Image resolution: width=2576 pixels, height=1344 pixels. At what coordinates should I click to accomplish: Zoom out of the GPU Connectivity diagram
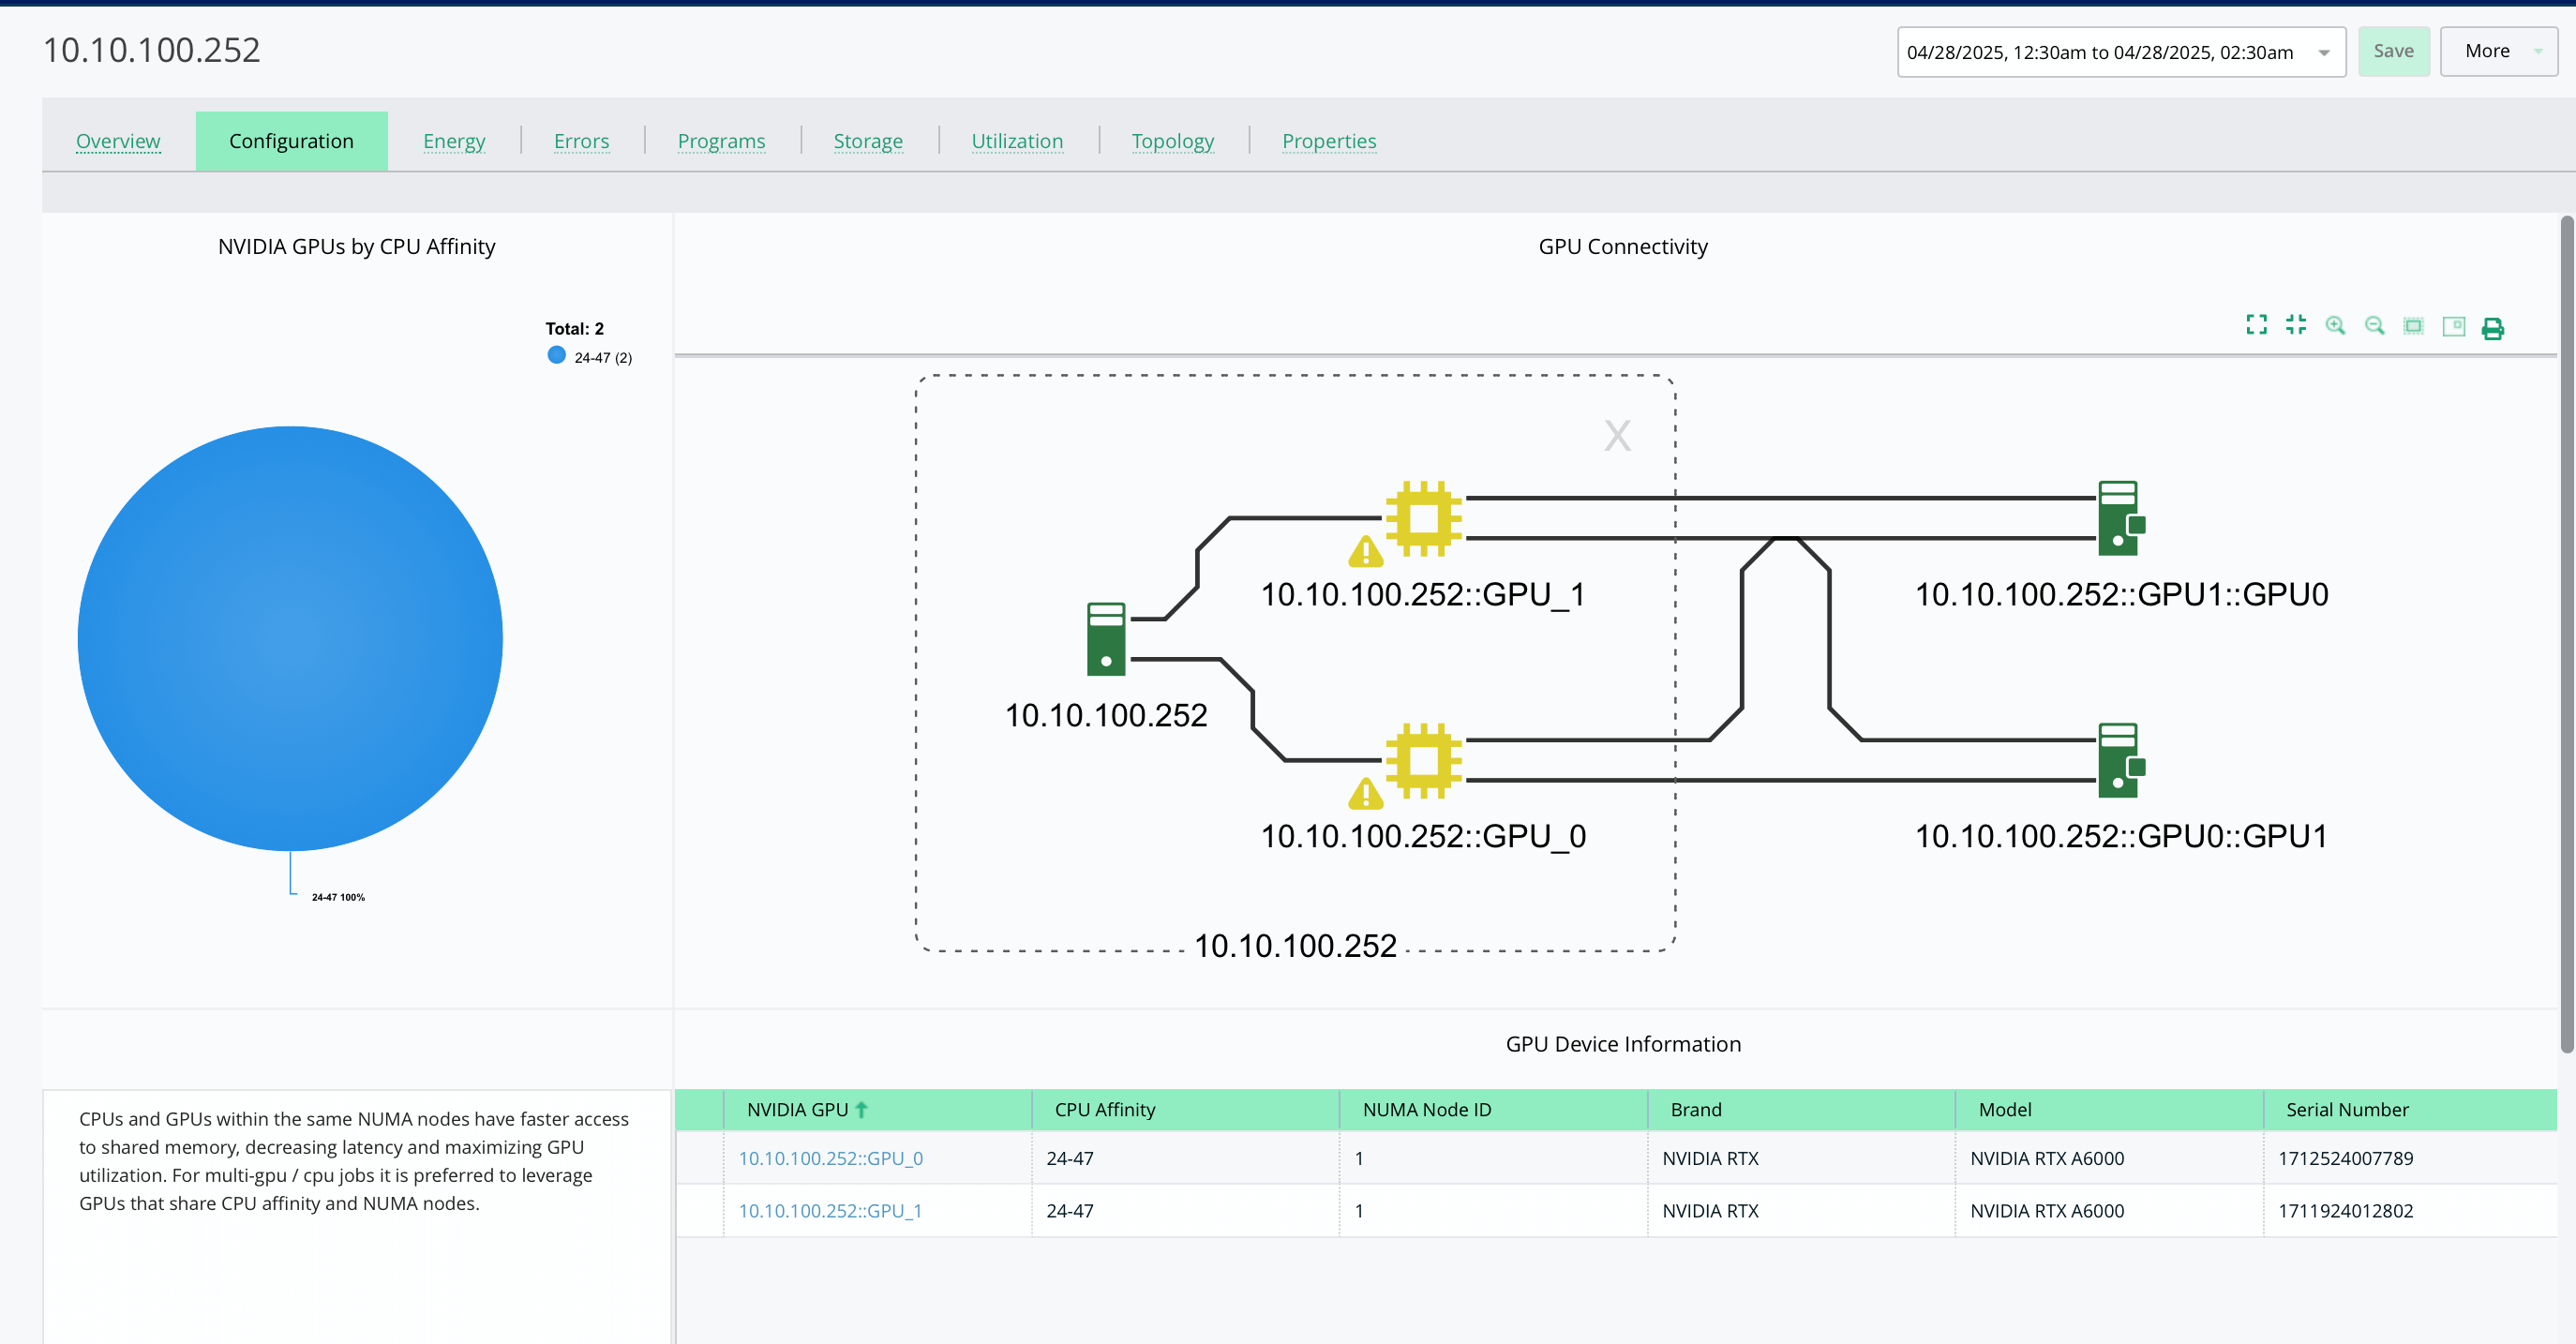2374,325
